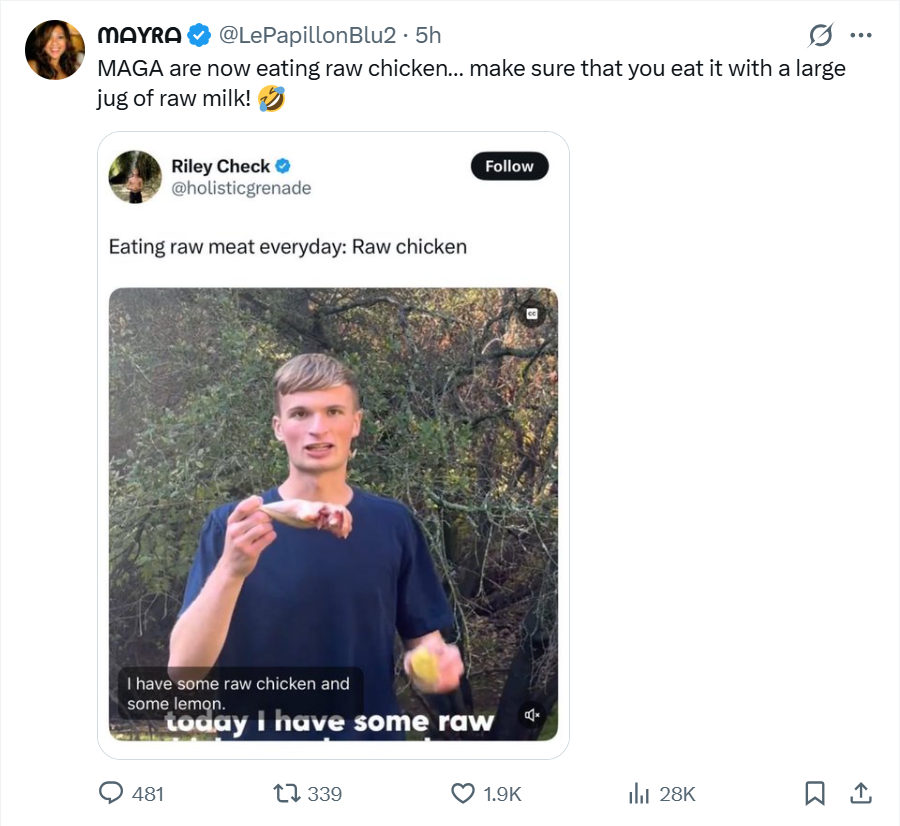Viewport: 900px width, 826px height.
Task: Open replies via the comment bubble icon
Action: click(x=111, y=793)
